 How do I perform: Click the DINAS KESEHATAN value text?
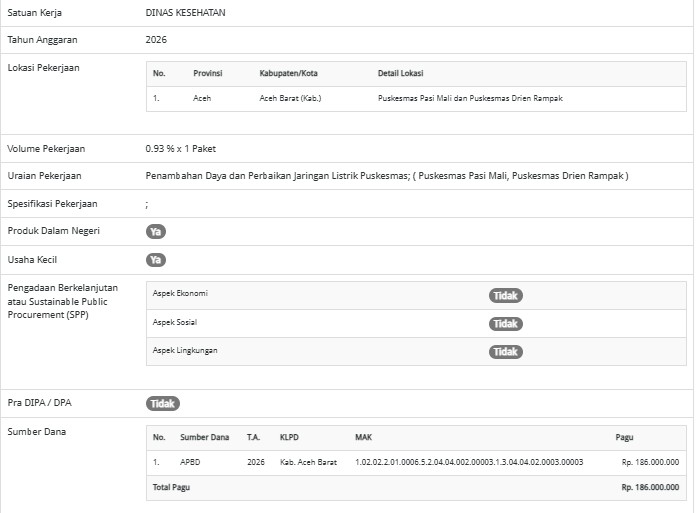pos(185,13)
